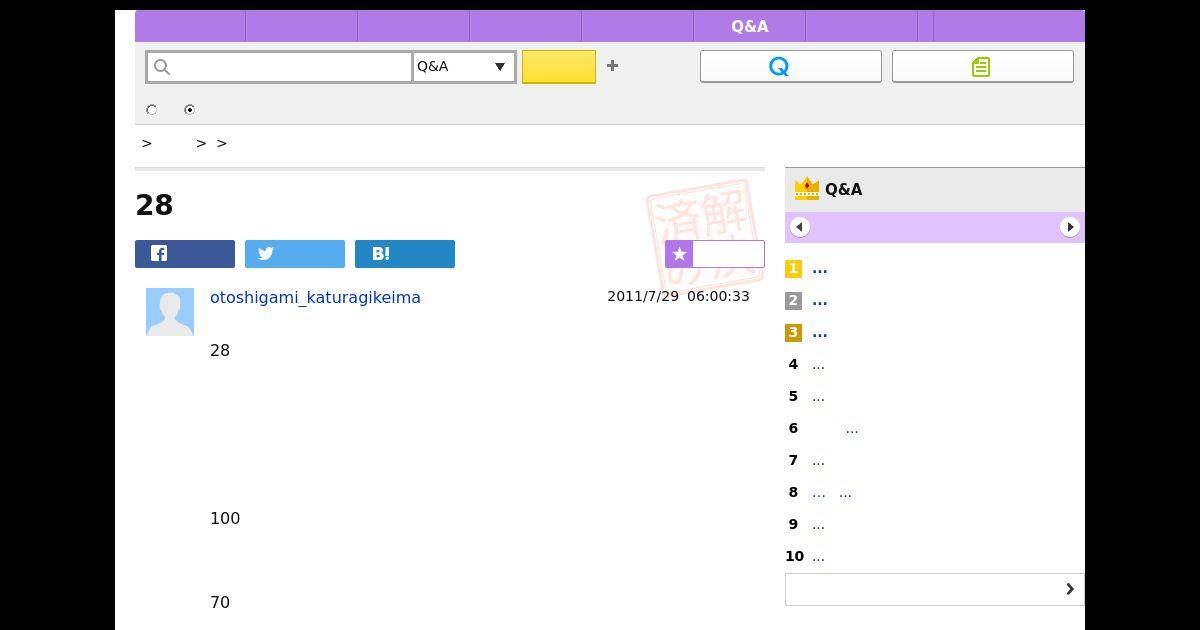Viewport: 1200px width, 630px height.
Task: Click the purple star favorite button
Action: click(715, 254)
